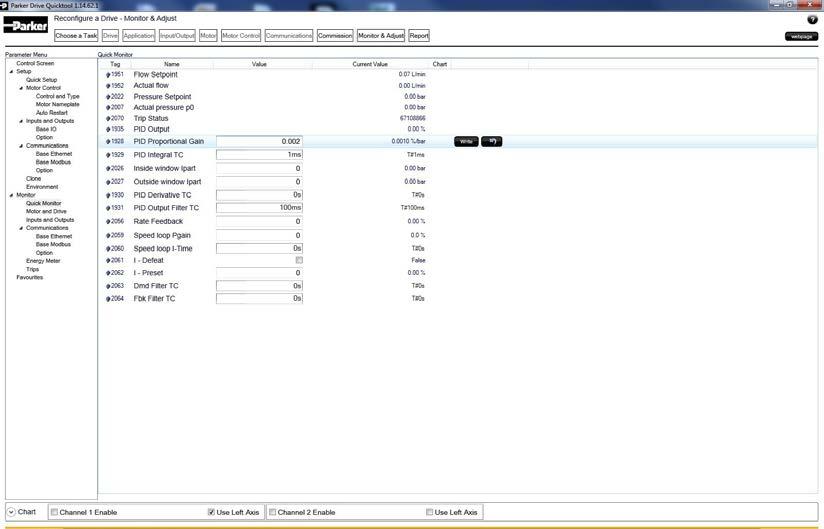Enable Channel 2 checkbox

click(272, 512)
